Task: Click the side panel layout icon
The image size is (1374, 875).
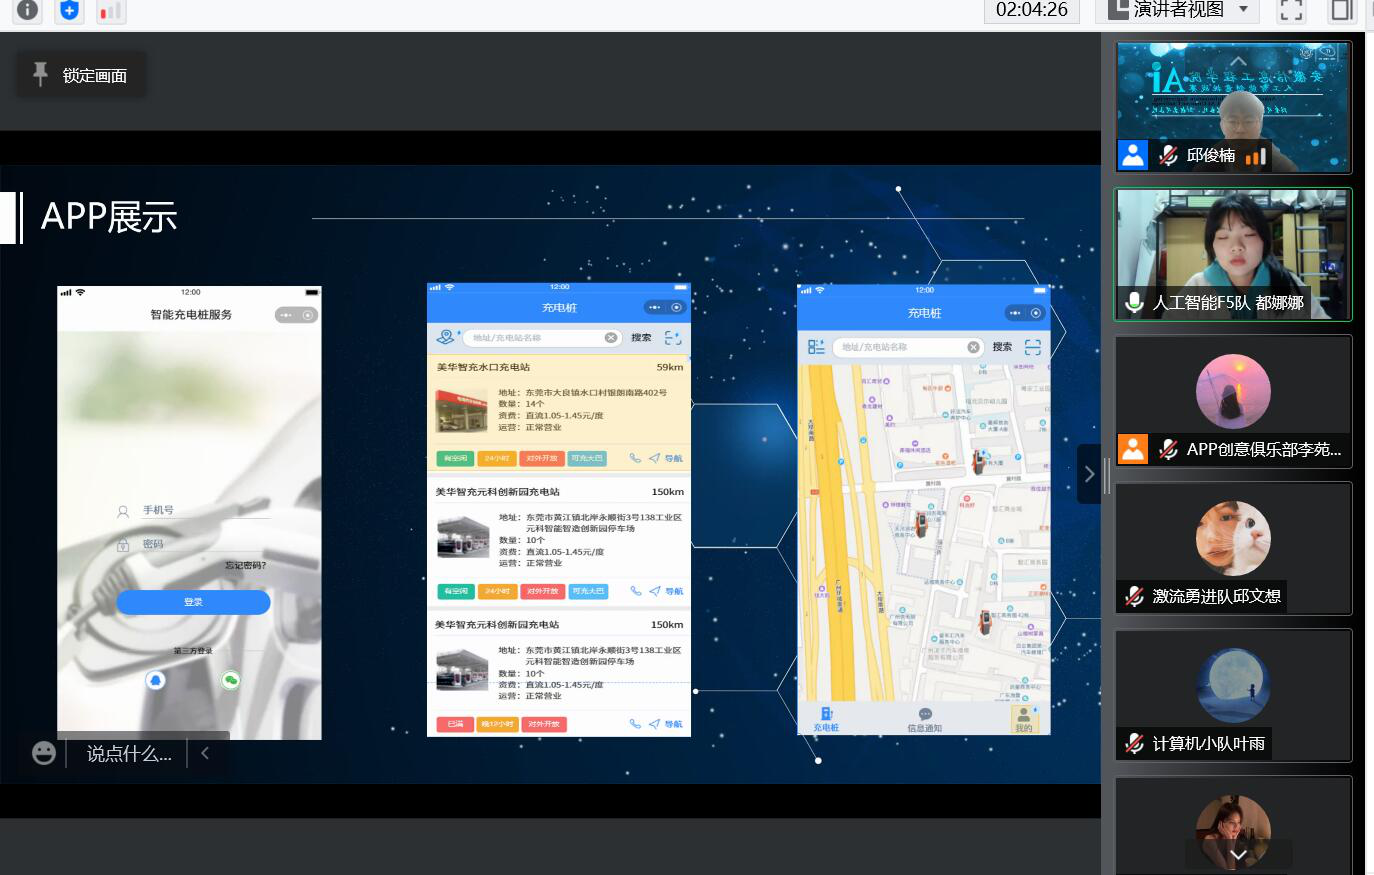Action: click(x=1341, y=11)
